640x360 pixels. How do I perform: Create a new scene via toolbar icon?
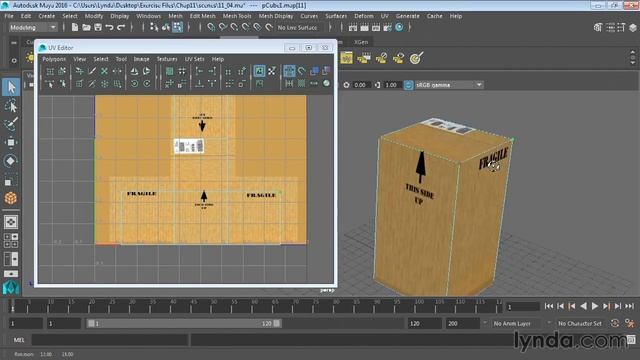75,27
